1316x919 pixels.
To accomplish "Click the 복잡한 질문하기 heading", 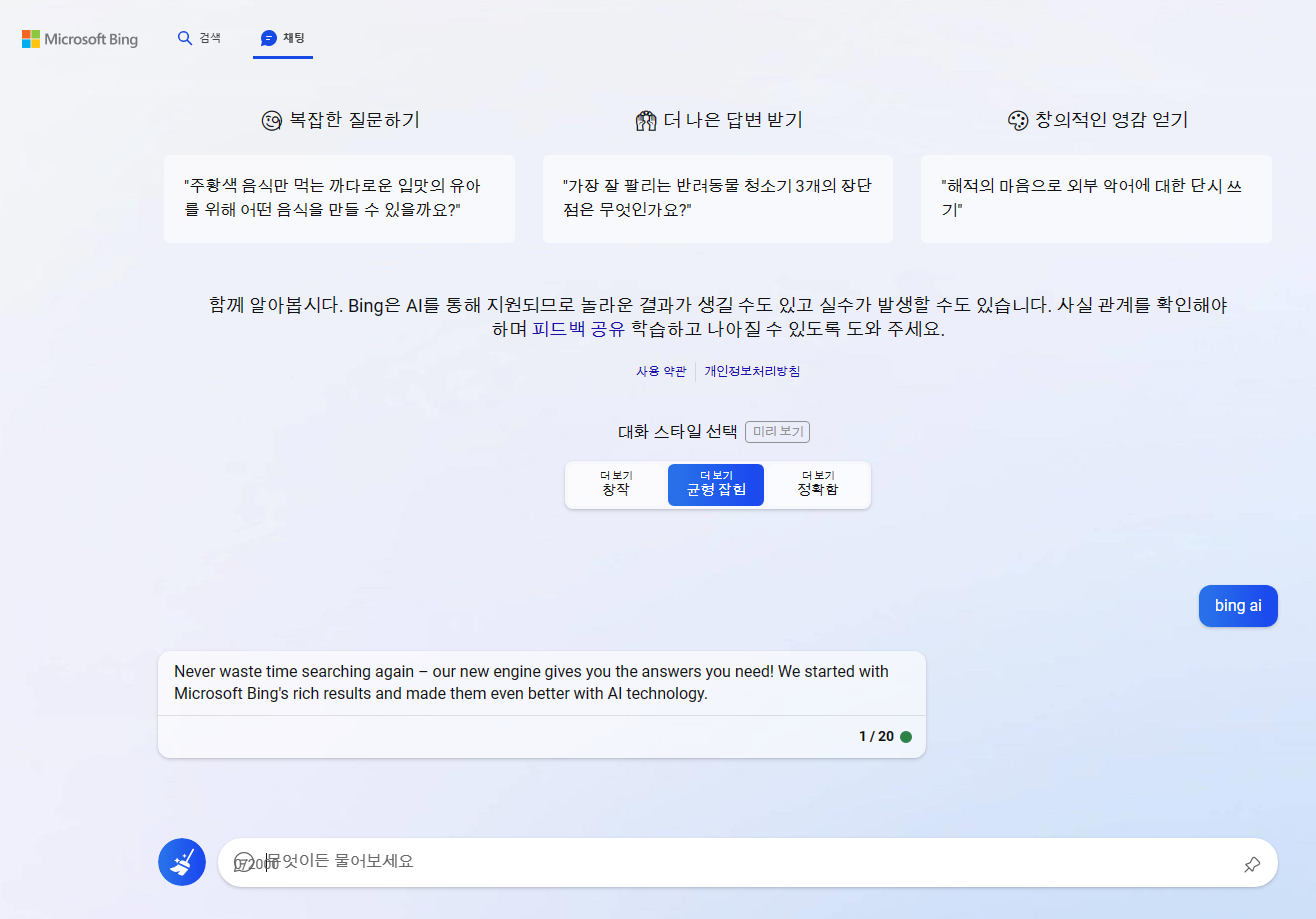I will point(354,120).
